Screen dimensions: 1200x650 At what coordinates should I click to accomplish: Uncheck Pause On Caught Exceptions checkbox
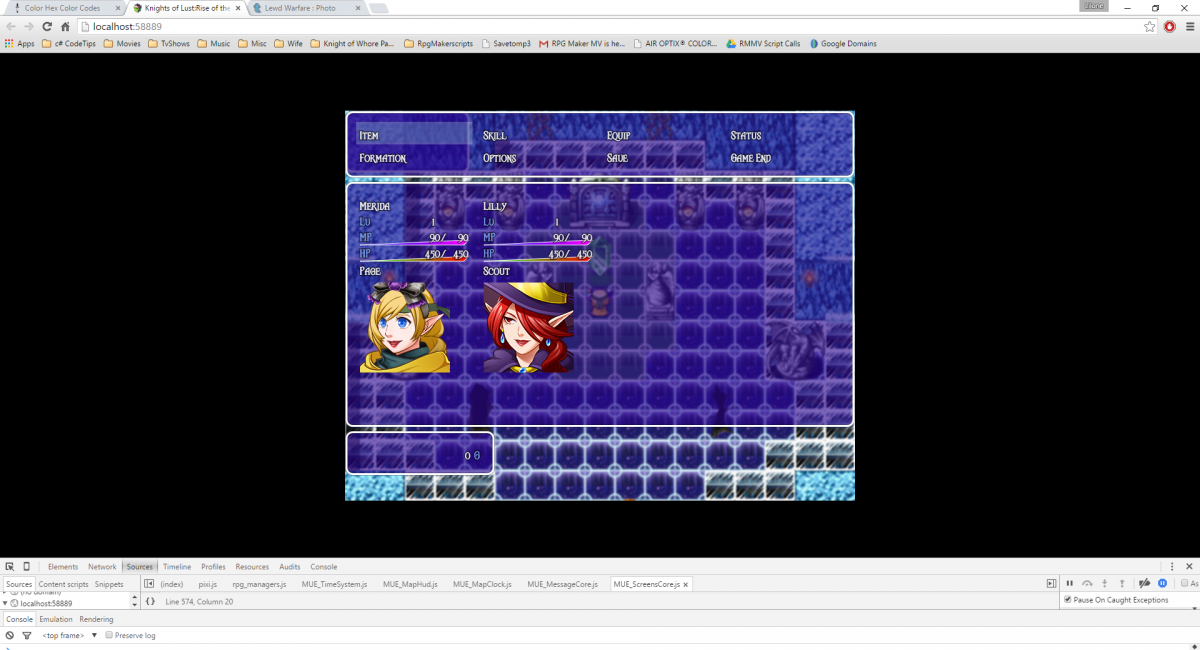point(1067,600)
